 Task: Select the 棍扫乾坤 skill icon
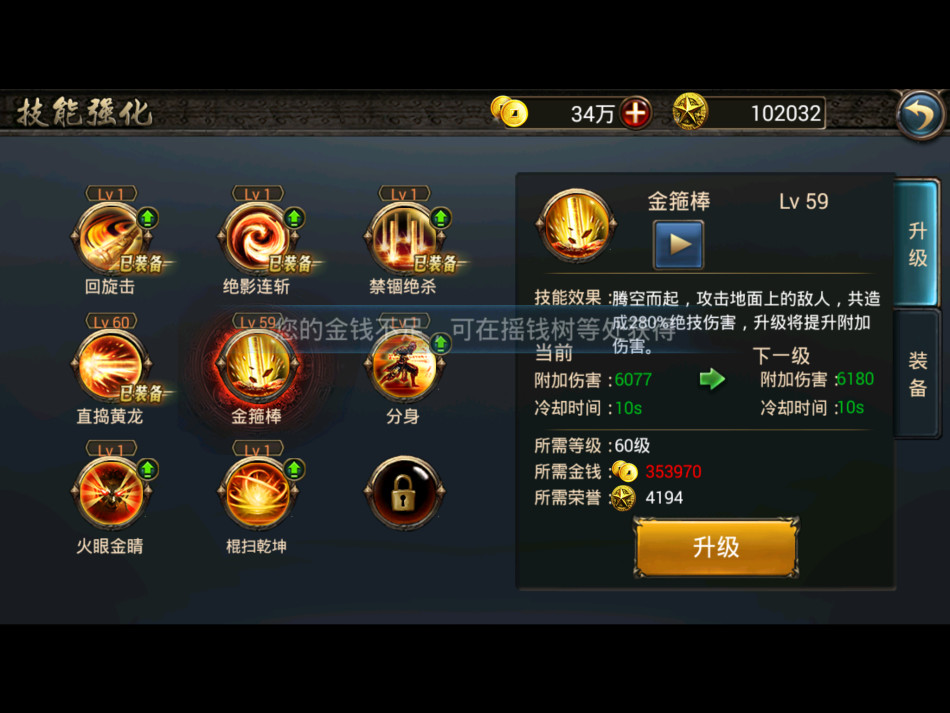tap(258, 493)
